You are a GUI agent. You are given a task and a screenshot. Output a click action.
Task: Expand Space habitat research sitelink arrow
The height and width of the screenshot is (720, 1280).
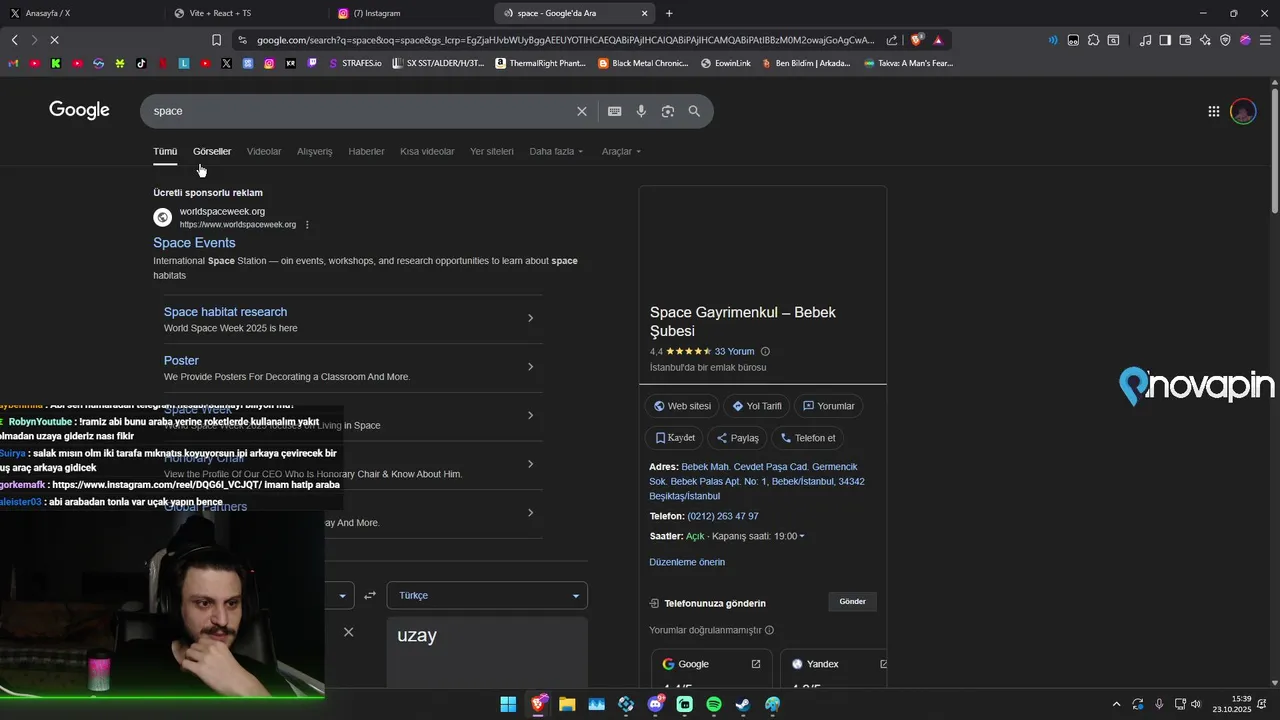point(530,318)
